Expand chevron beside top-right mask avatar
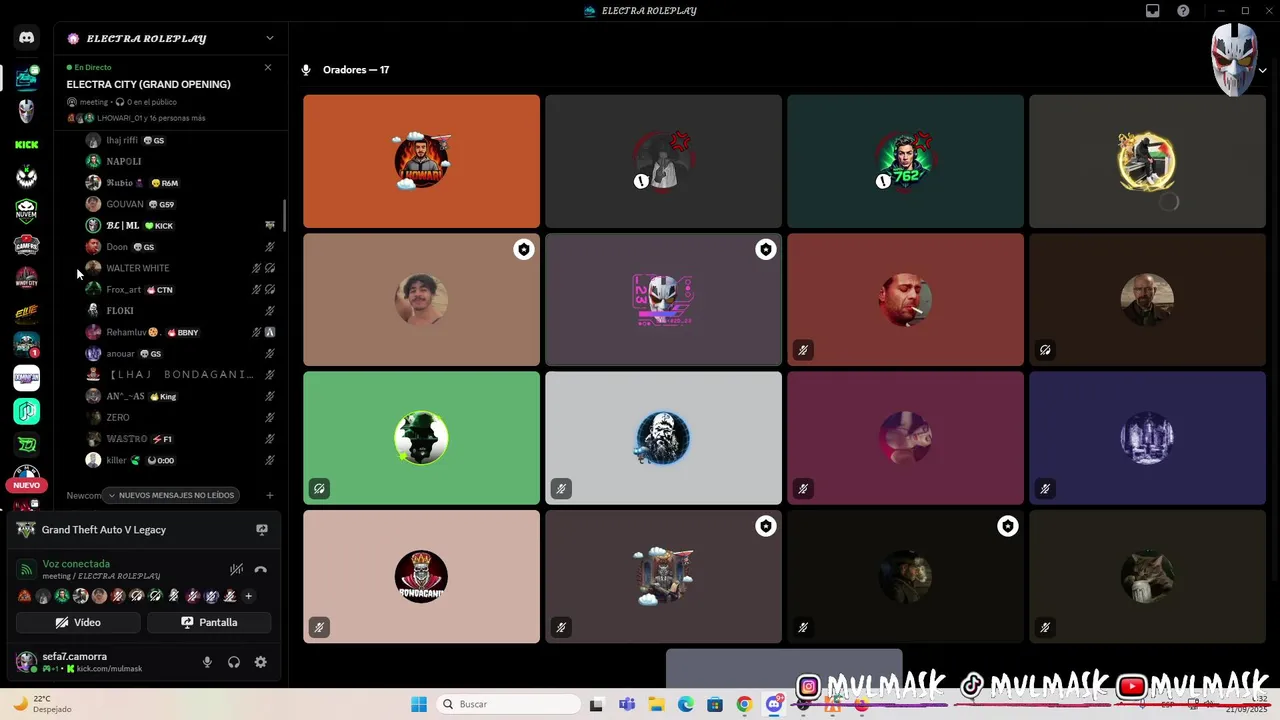The image size is (1280, 720). point(1263,70)
